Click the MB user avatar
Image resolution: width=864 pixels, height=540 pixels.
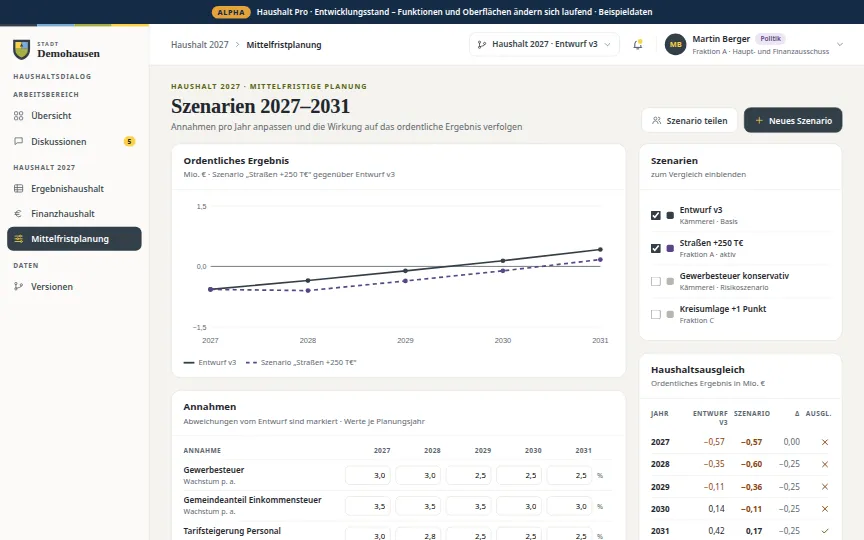point(676,45)
